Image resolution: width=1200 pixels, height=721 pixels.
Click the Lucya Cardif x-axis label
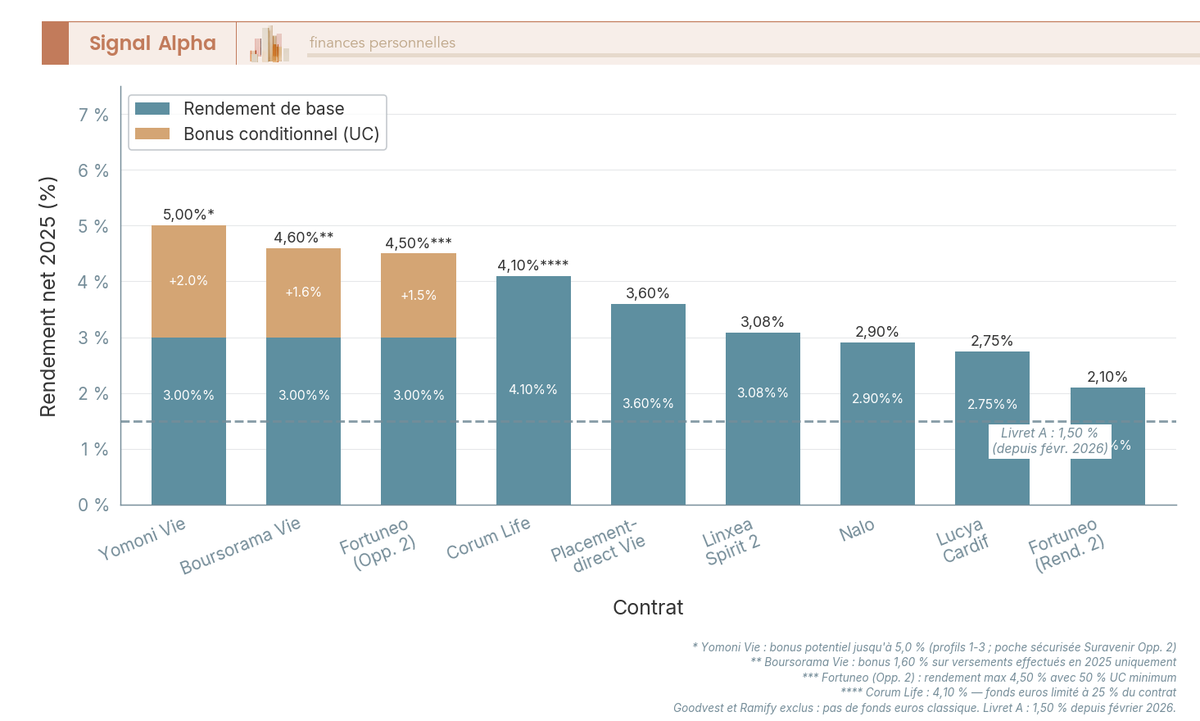click(x=962, y=541)
